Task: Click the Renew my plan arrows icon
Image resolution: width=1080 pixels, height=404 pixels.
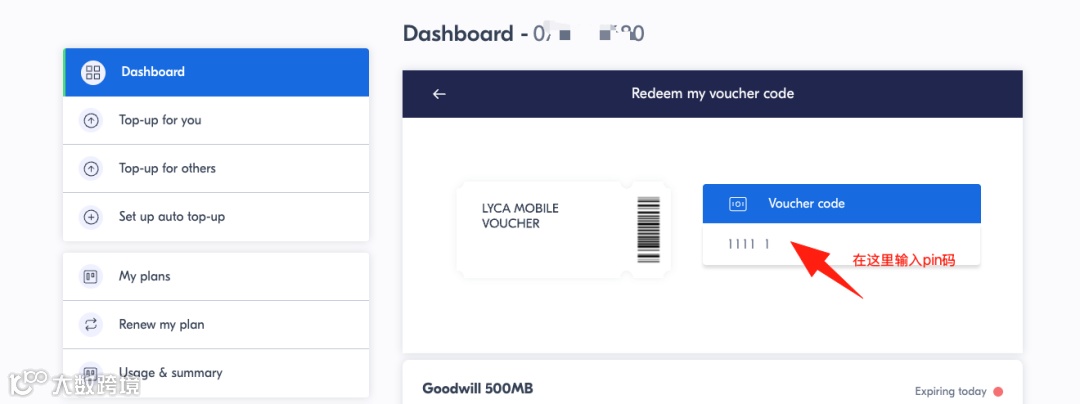Action: tap(91, 325)
